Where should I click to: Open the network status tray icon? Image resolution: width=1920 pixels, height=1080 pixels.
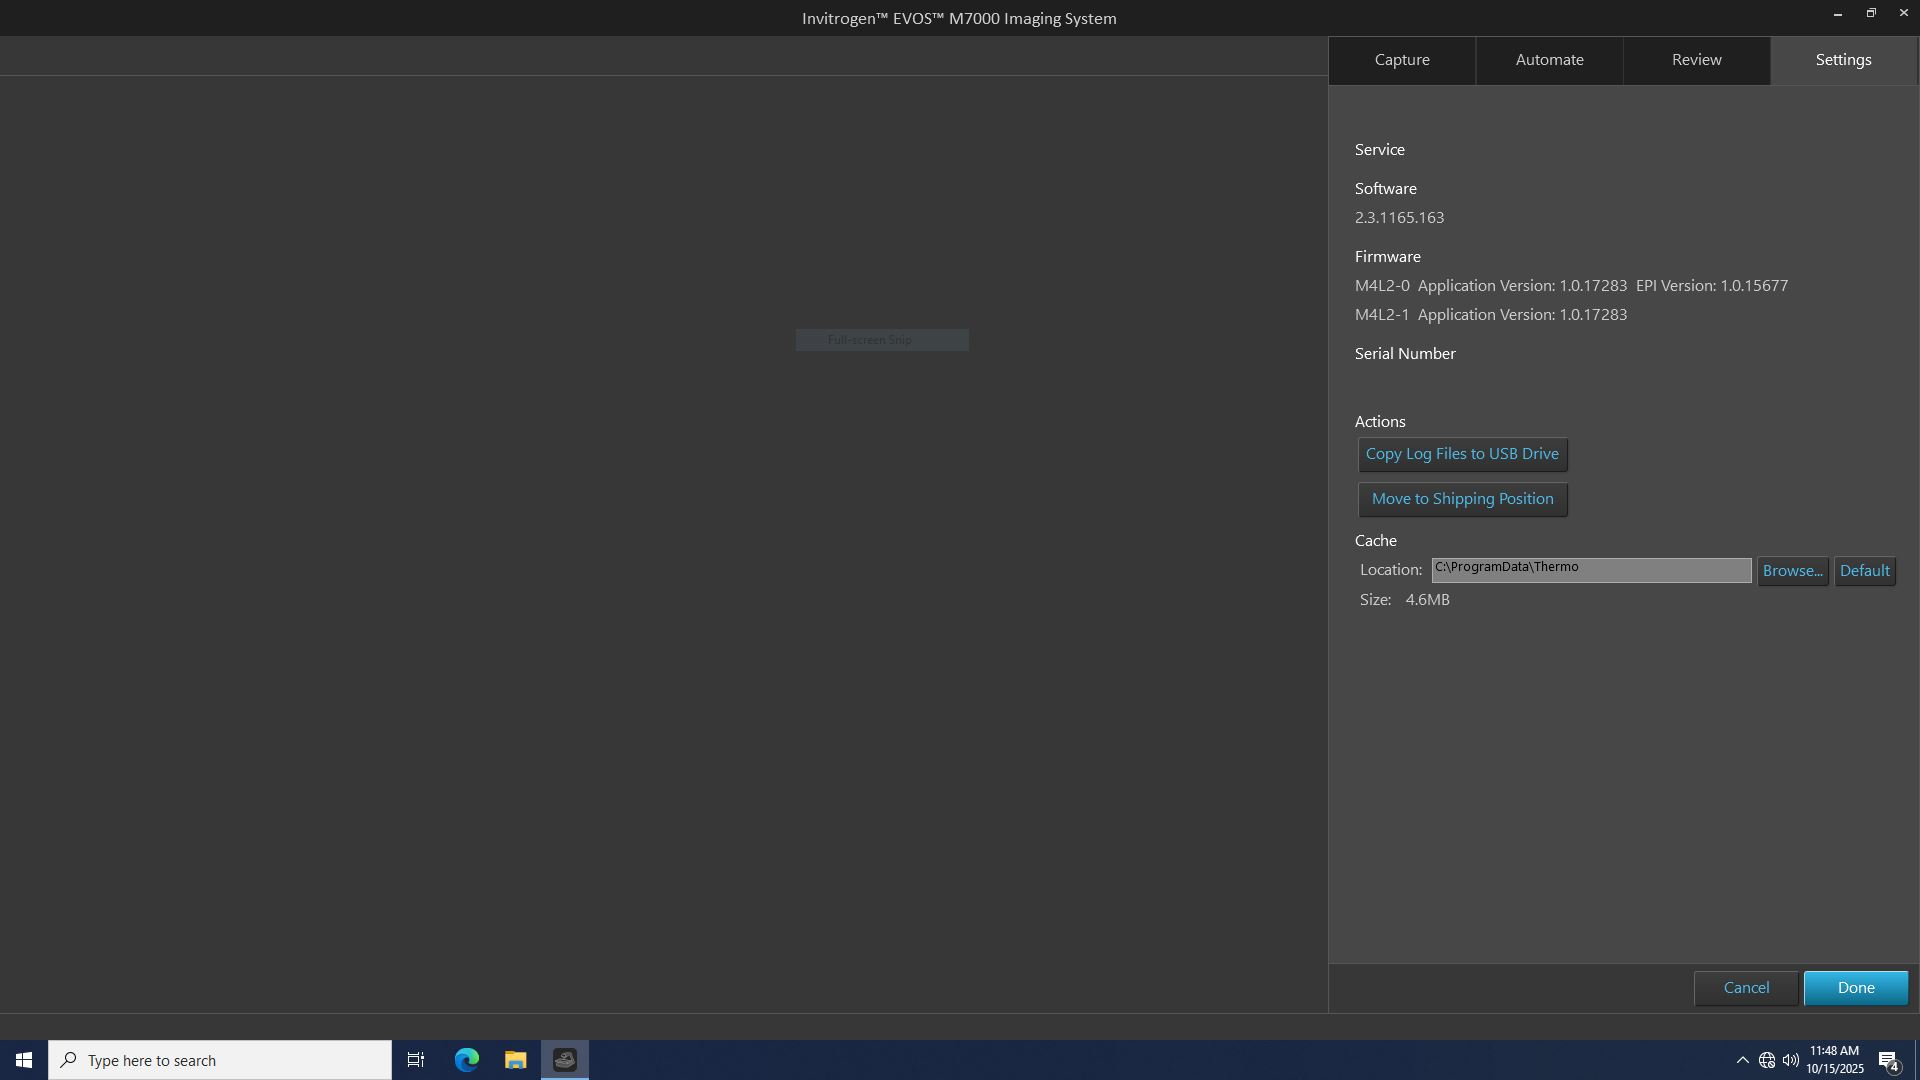click(x=1766, y=1060)
